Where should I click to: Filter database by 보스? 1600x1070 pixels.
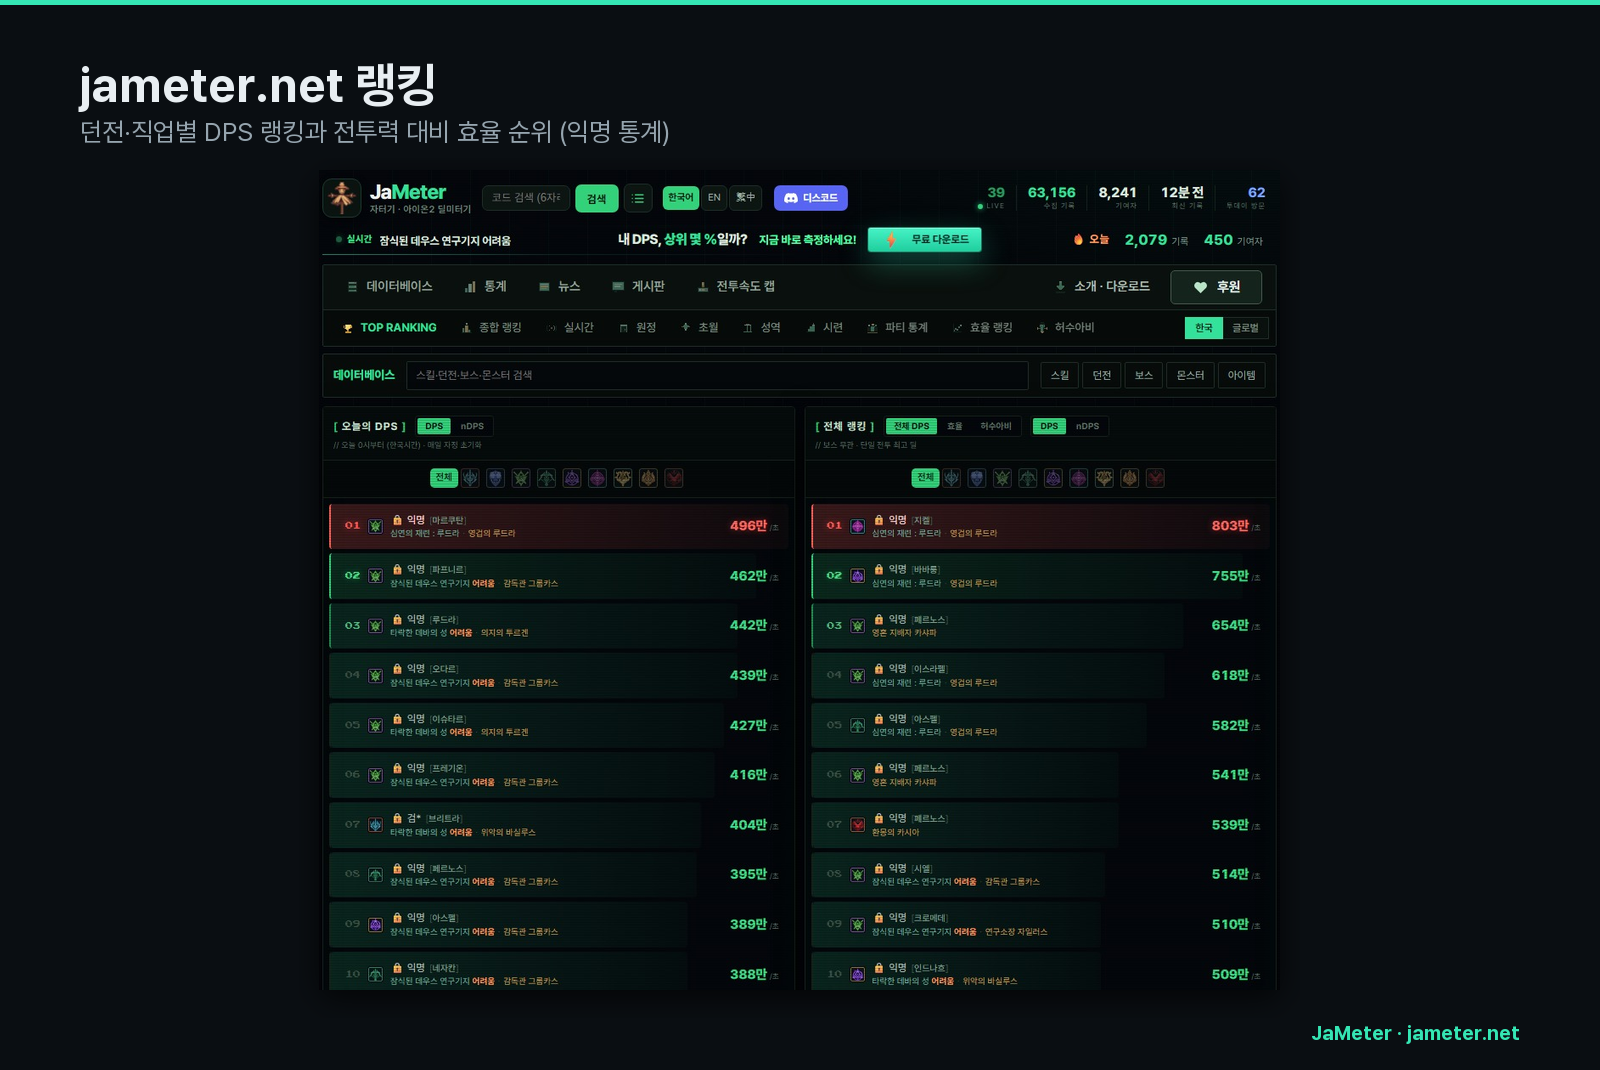click(1144, 375)
